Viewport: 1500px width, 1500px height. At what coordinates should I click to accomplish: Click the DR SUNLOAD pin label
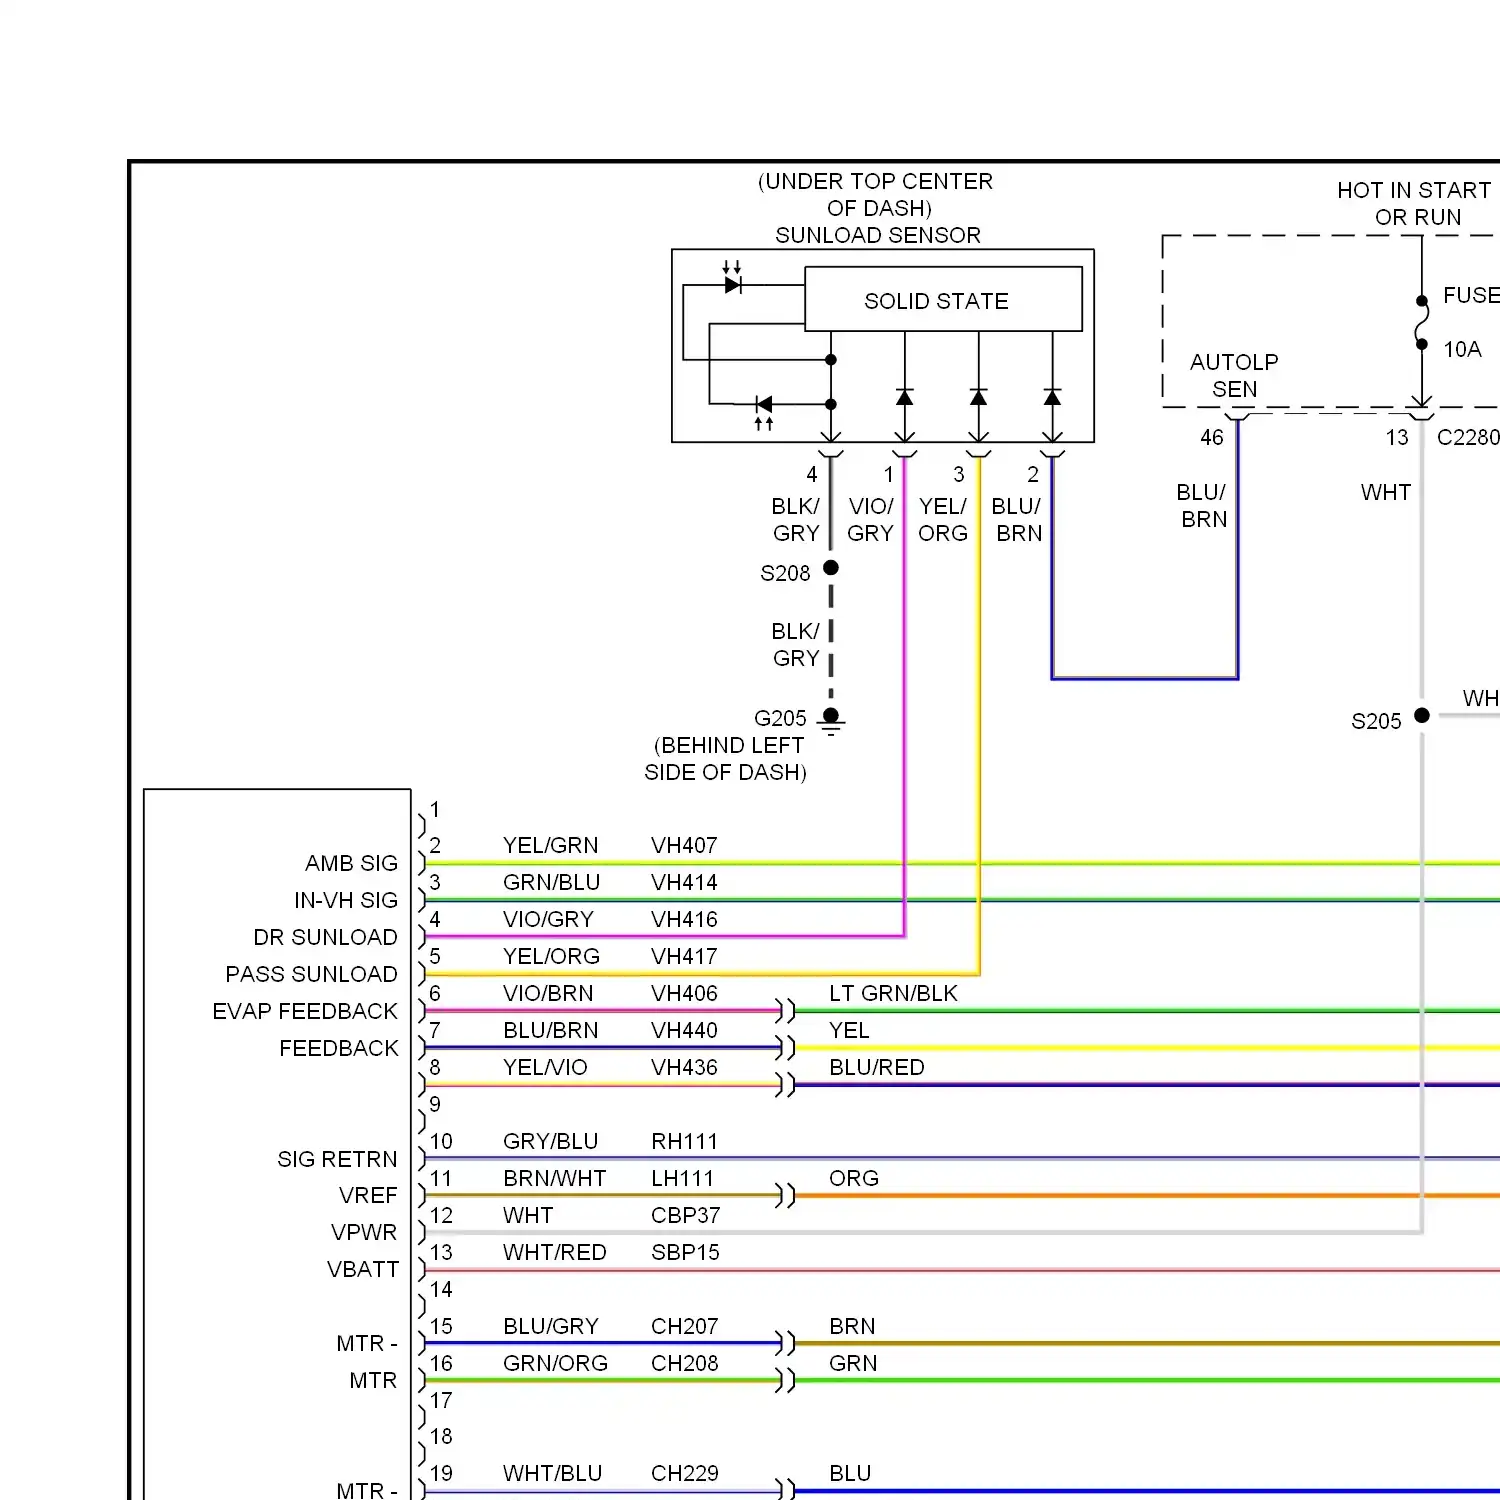(x=325, y=937)
